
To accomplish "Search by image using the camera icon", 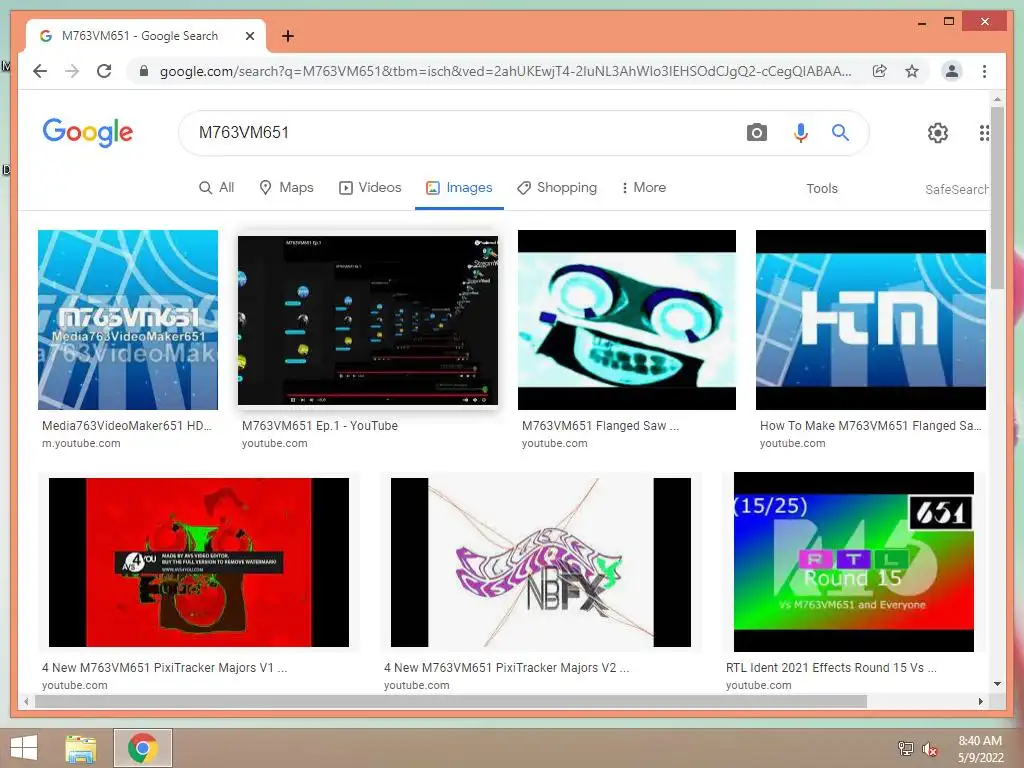I will coord(756,133).
